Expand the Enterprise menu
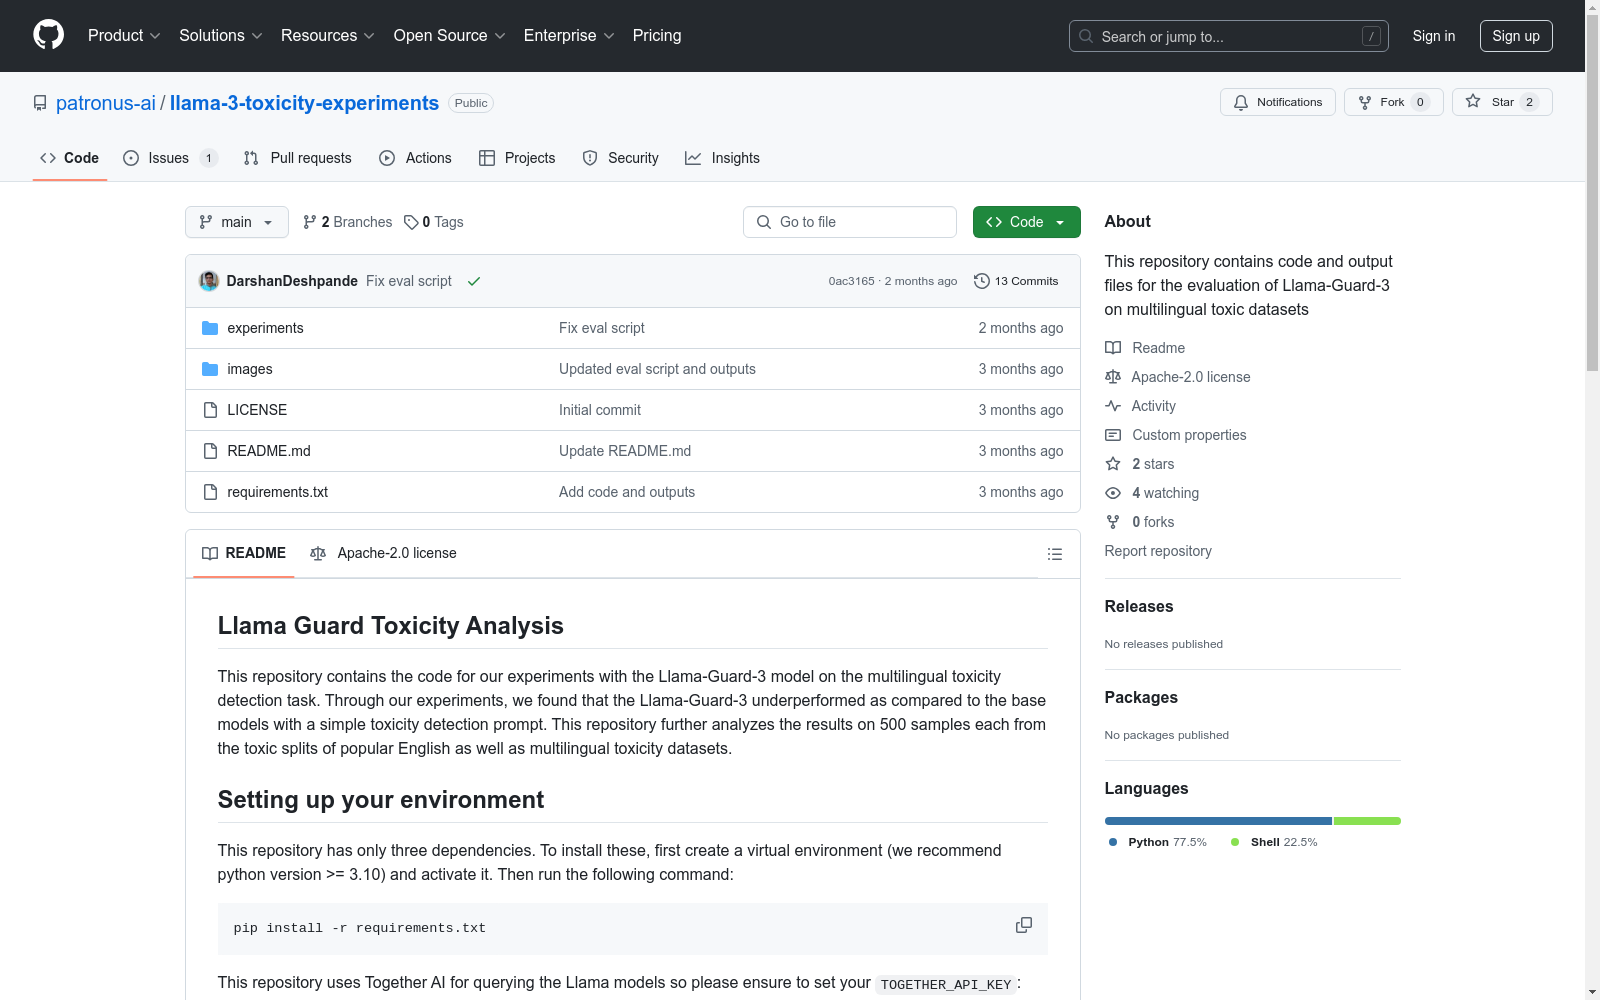This screenshot has height=1000, width=1600. click(x=569, y=35)
